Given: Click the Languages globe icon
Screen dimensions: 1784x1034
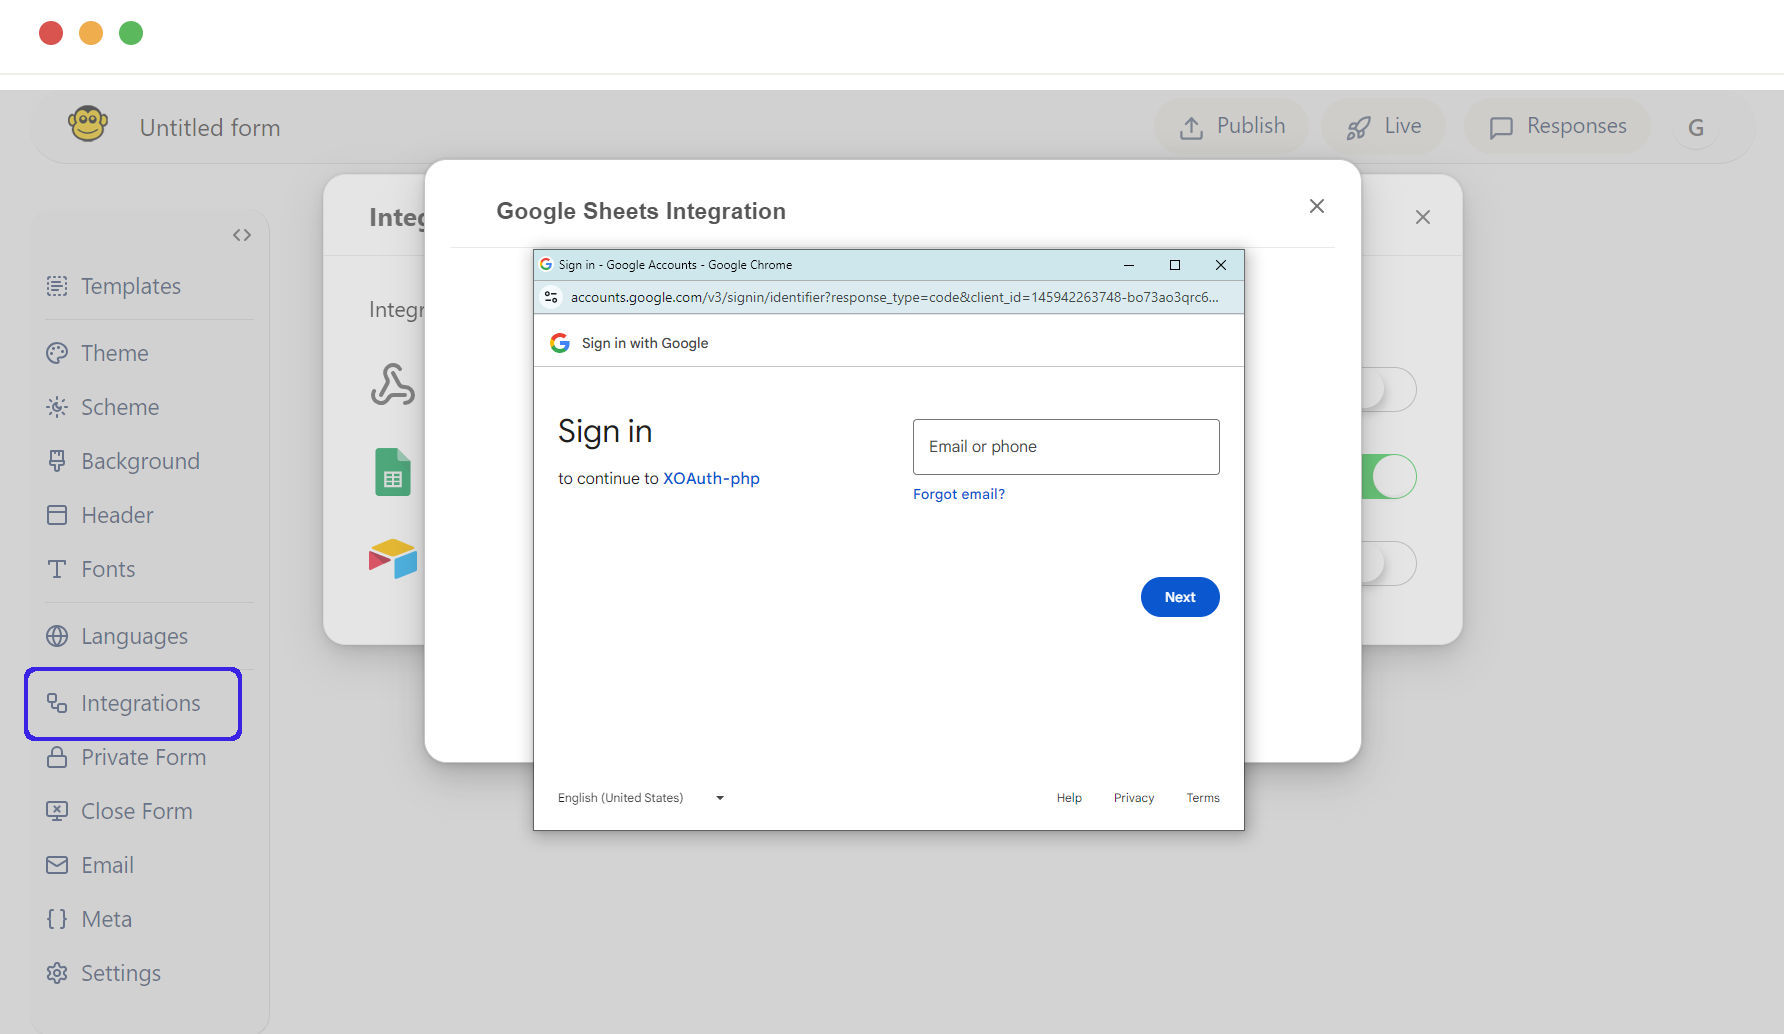Looking at the screenshot, I should 57,636.
